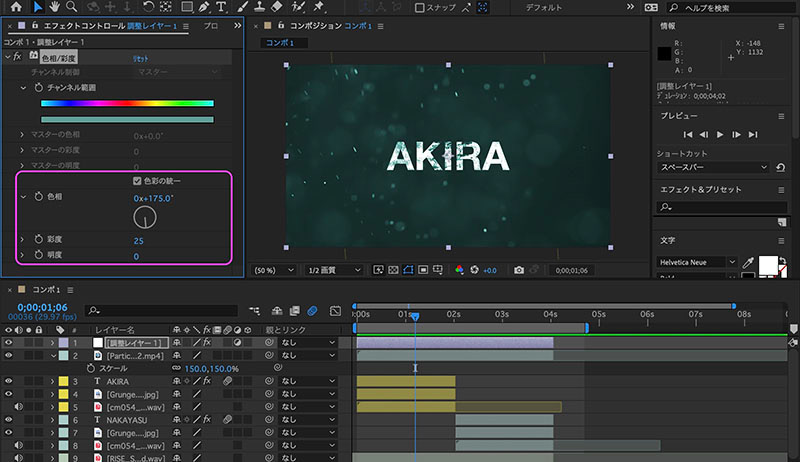Click the reset exposure aperture icon
The width and height of the screenshot is (800, 462).
[x=474, y=270]
